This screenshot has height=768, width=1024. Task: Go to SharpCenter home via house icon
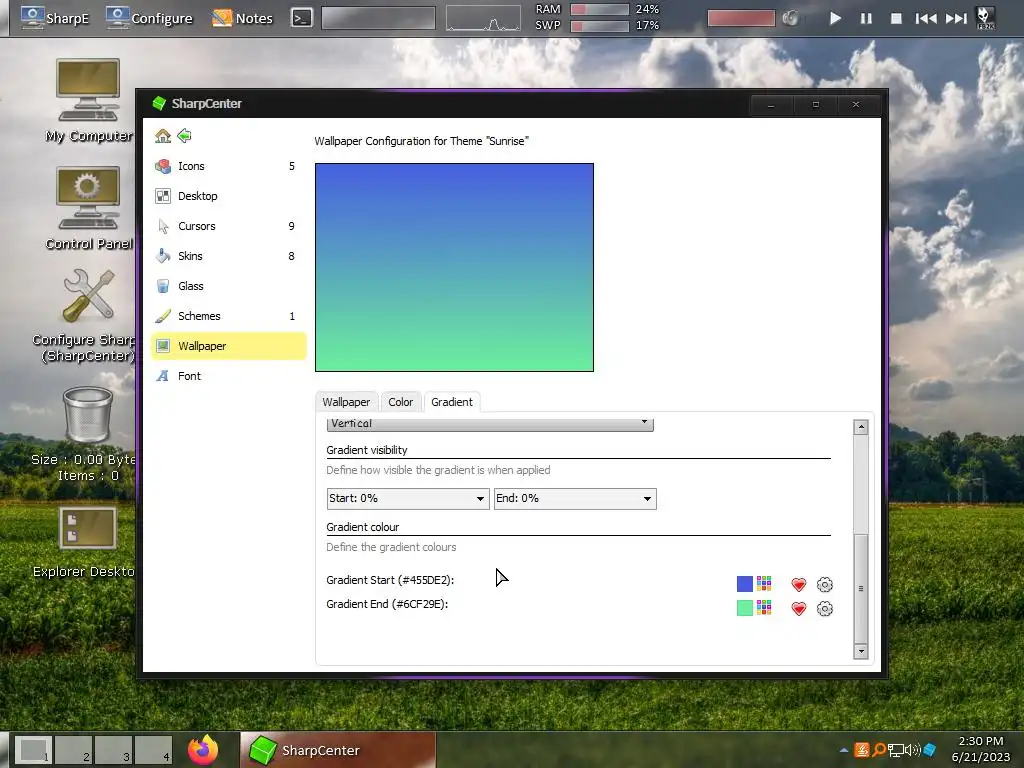coord(163,136)
